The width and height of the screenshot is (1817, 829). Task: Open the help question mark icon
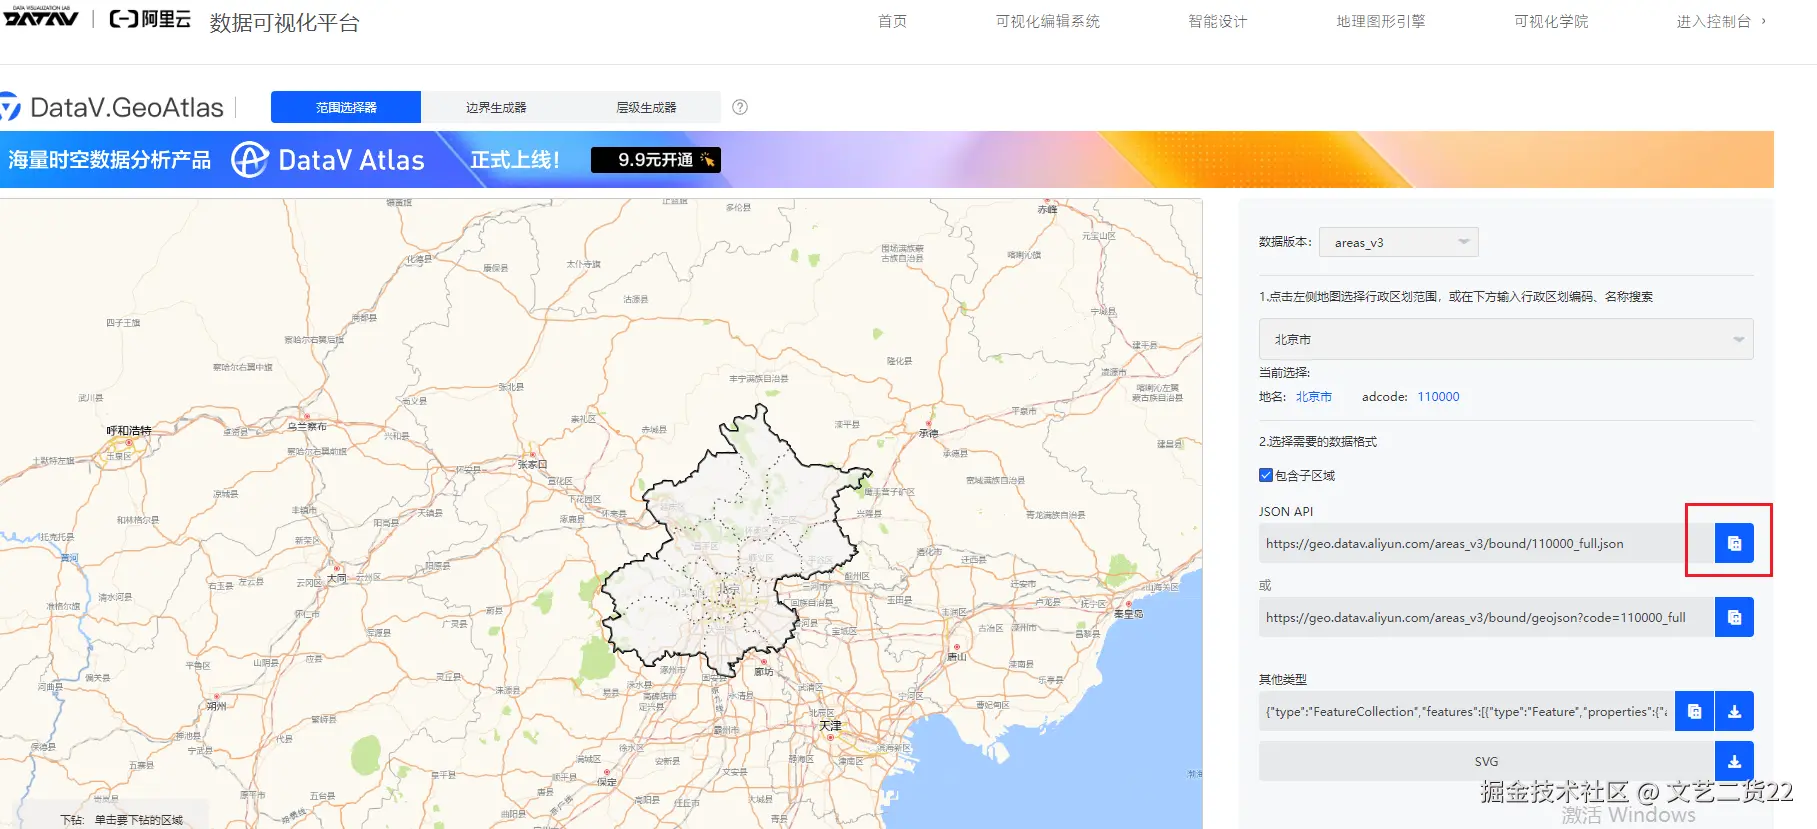pos(740,107)
